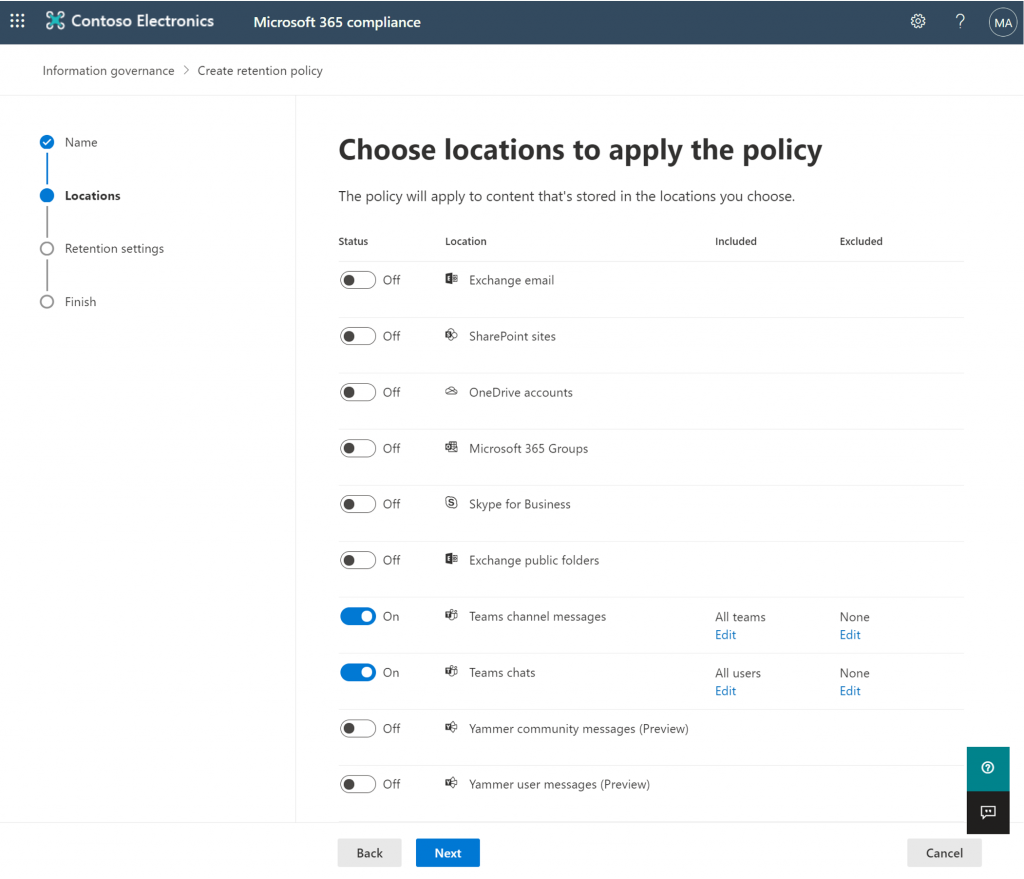Screen dimensions: 1024x879
Task: Click the Contoso Electronics logo icon
Action: click(x=55, y=21)
